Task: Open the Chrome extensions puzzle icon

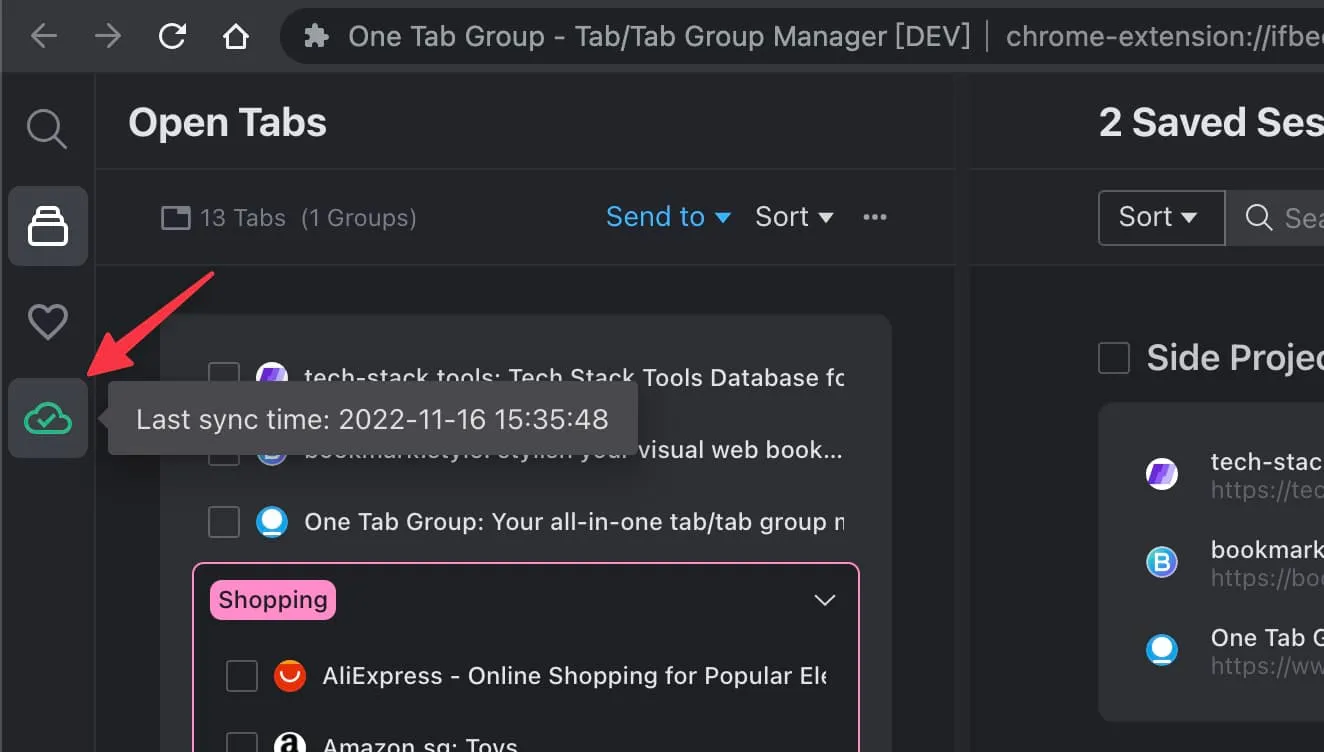Action: (316, 35)
